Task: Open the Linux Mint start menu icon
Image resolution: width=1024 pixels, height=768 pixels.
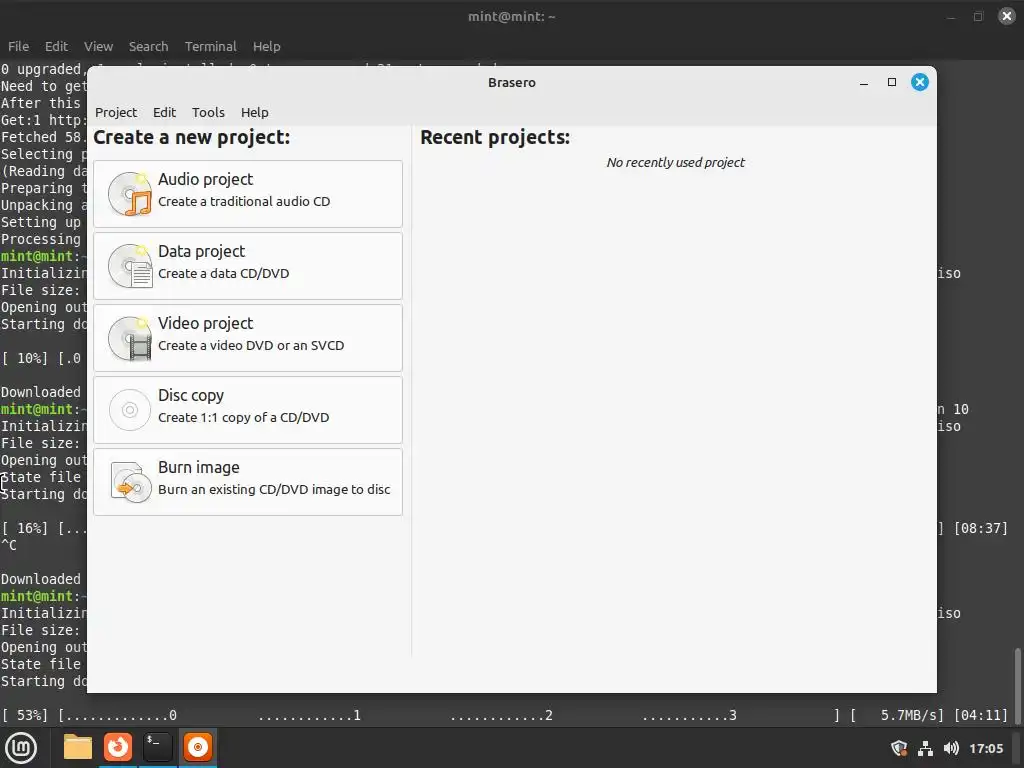Action: coord(21,748)
